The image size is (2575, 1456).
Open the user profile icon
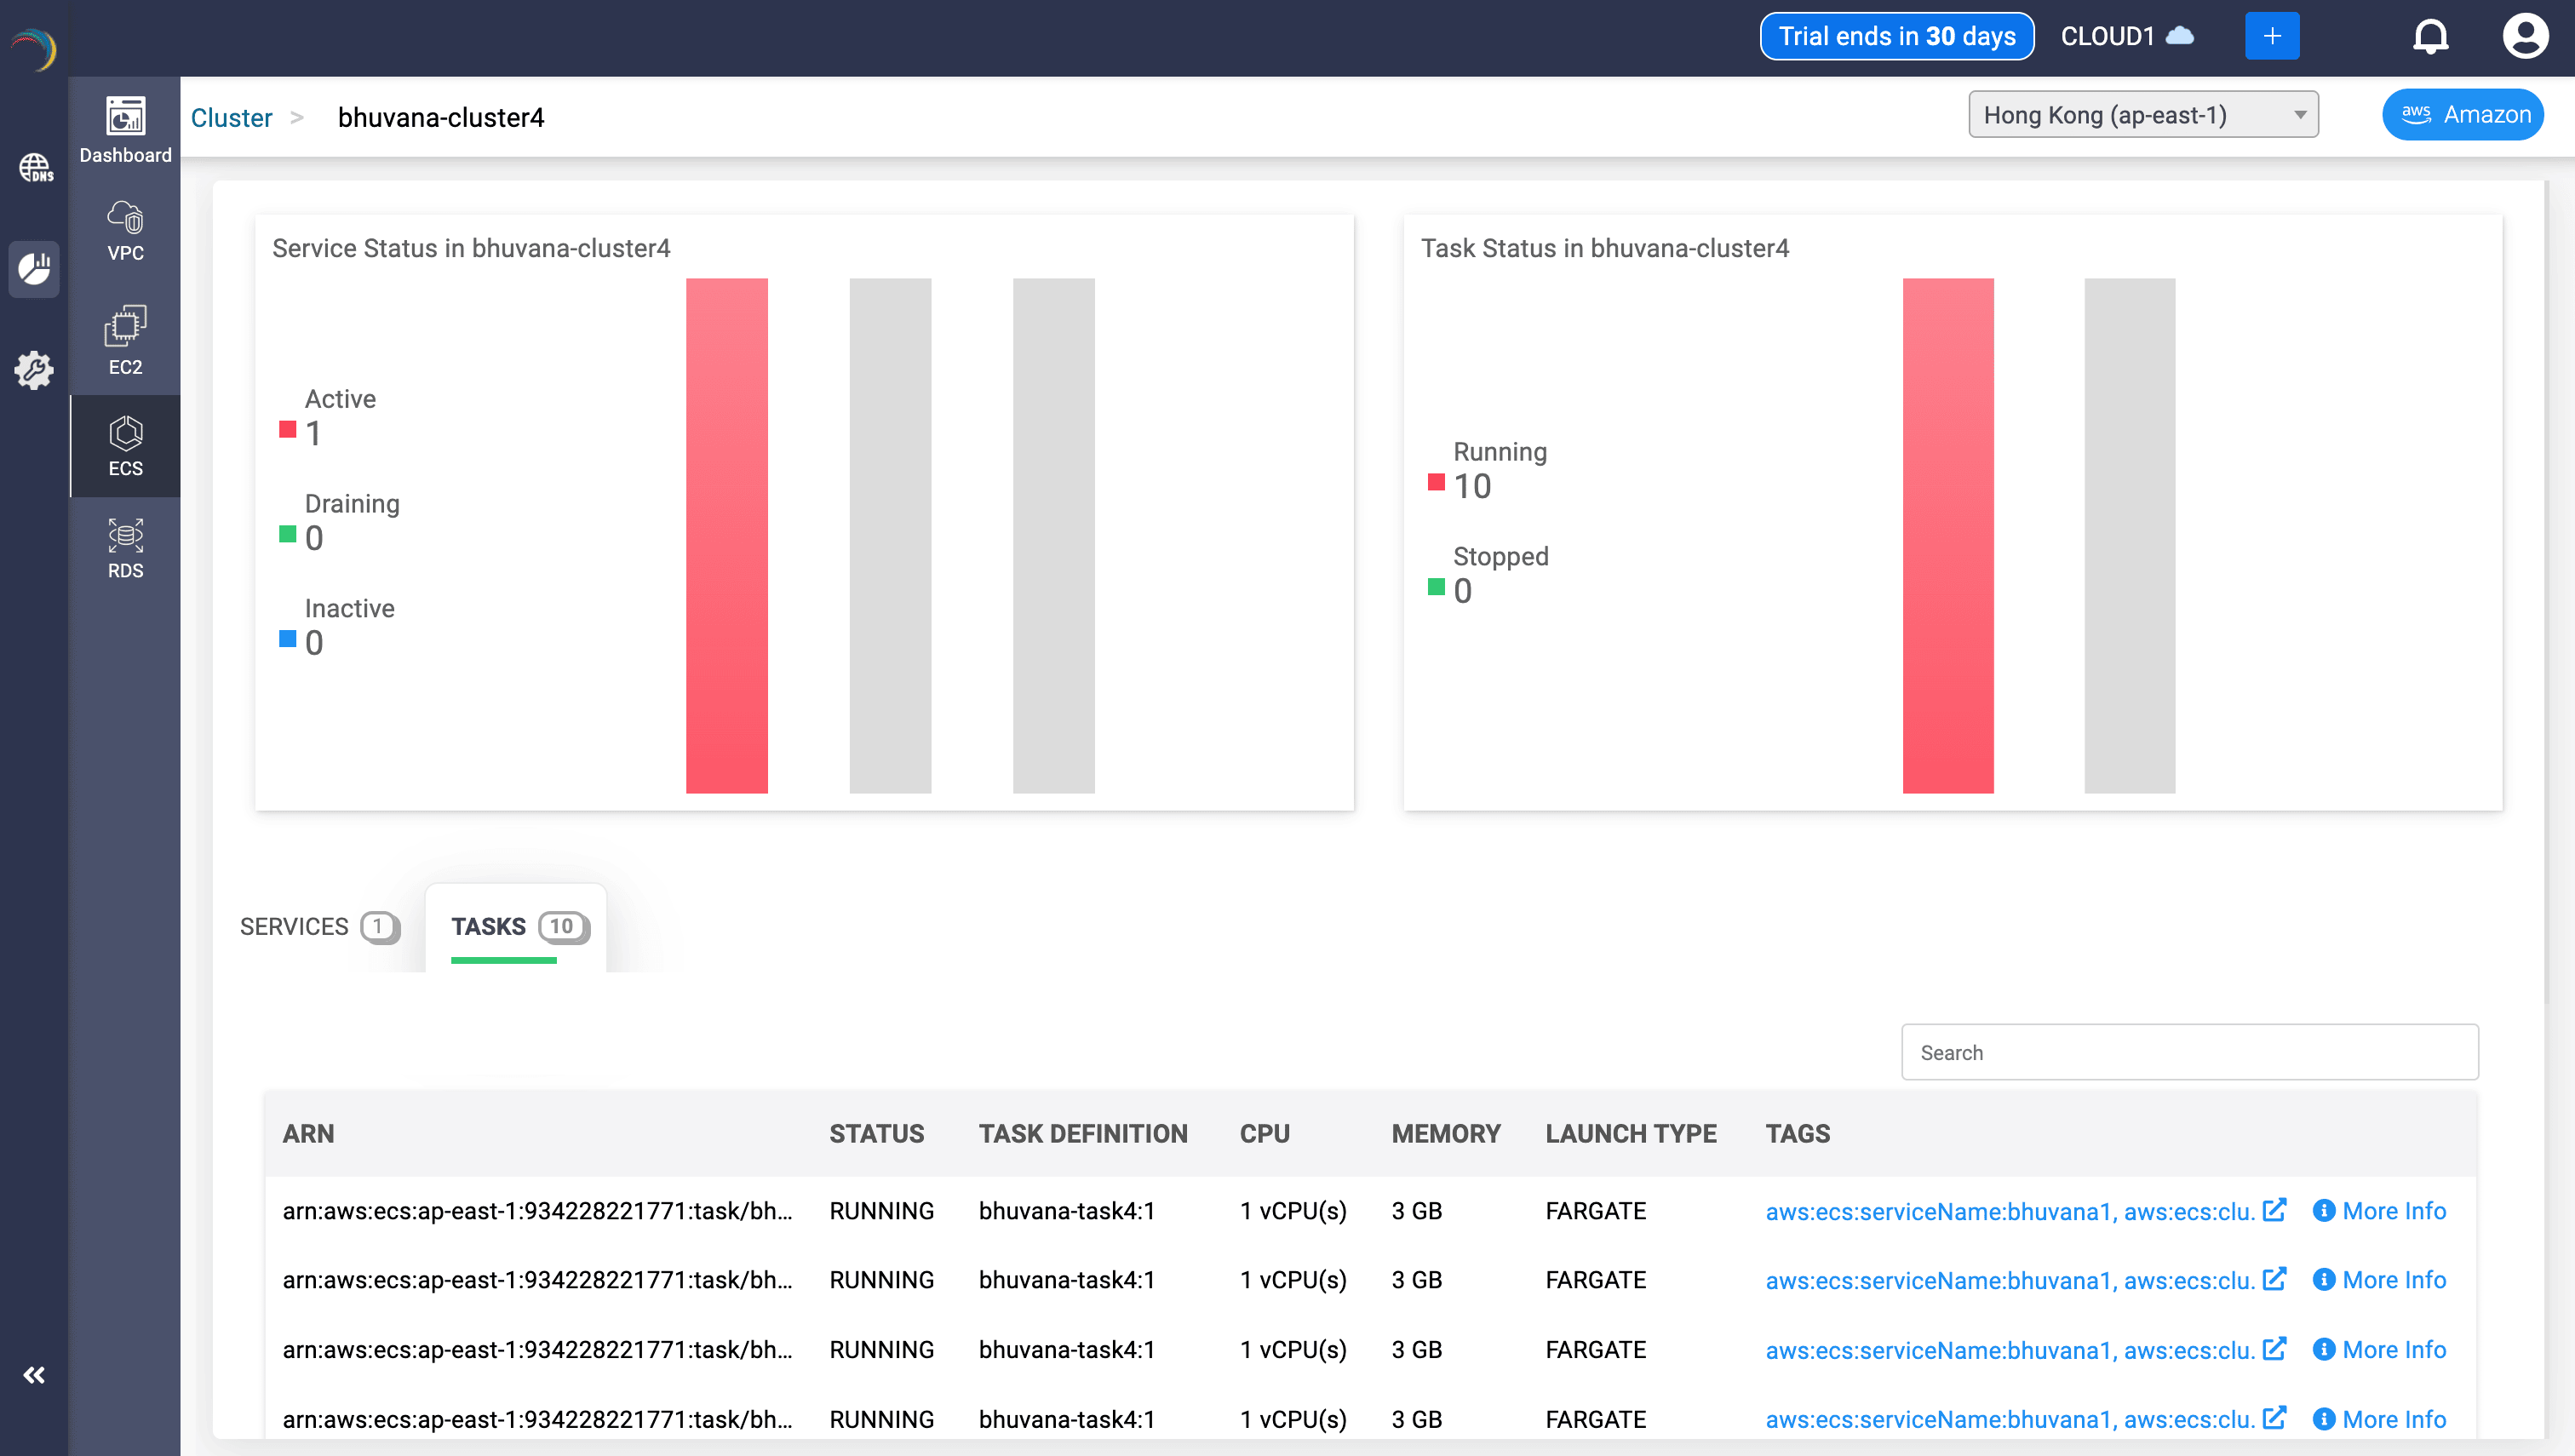2525,37
